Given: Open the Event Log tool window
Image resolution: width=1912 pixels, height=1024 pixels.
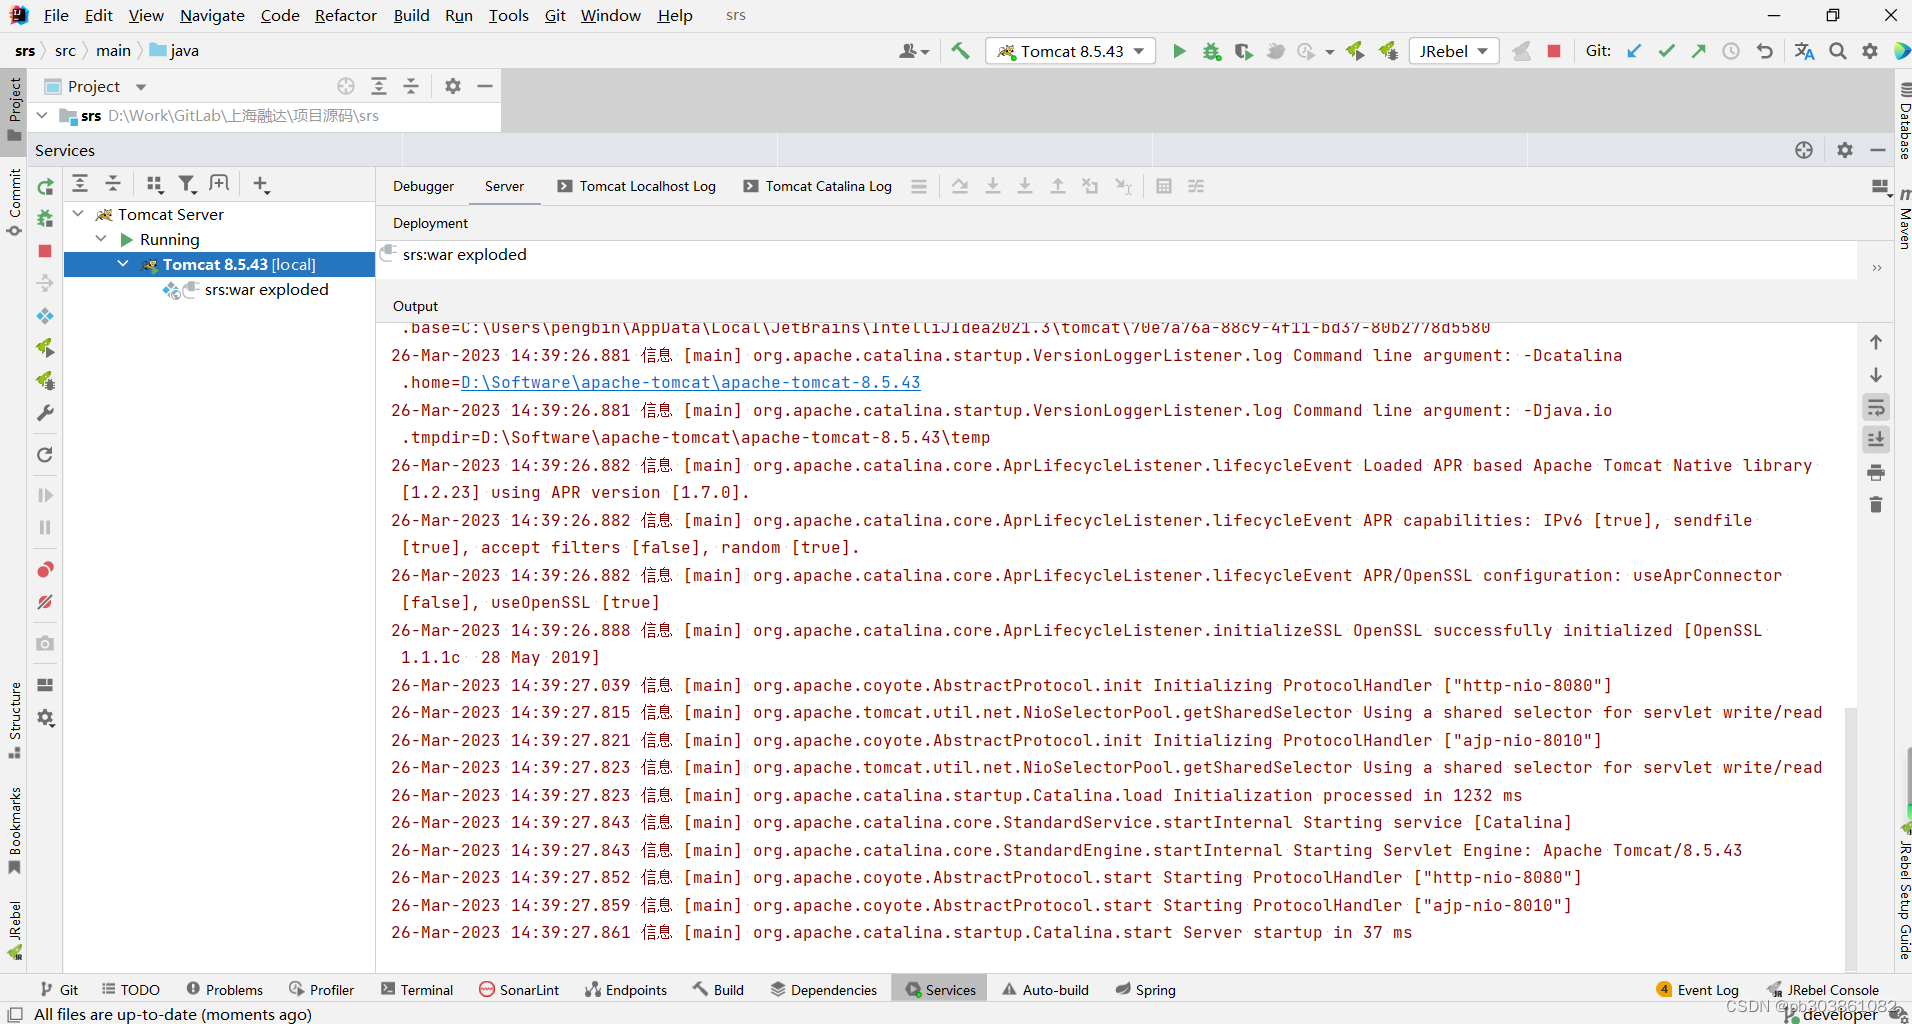Looking at the screenshot, I should coord(1698,989).
